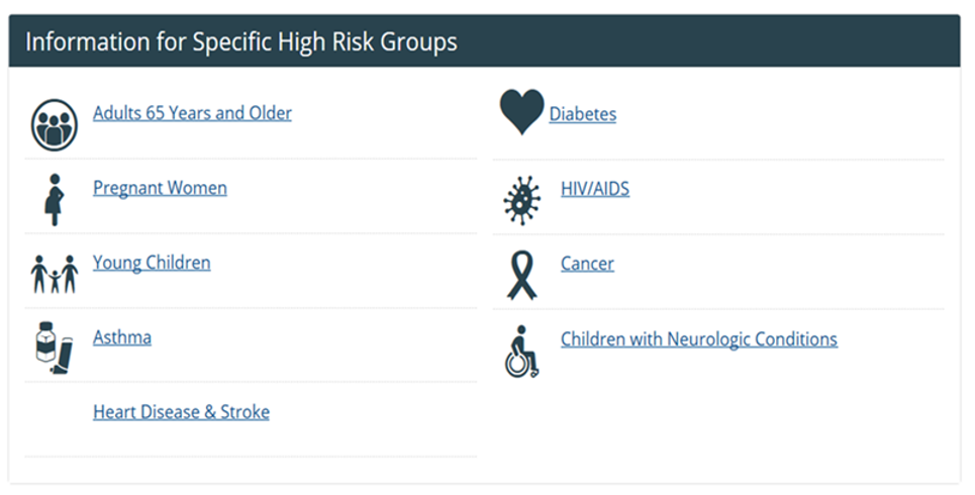Visit the HIV/AIDS link
This screenshot has height=495, width=975.
tap(595, 188)
